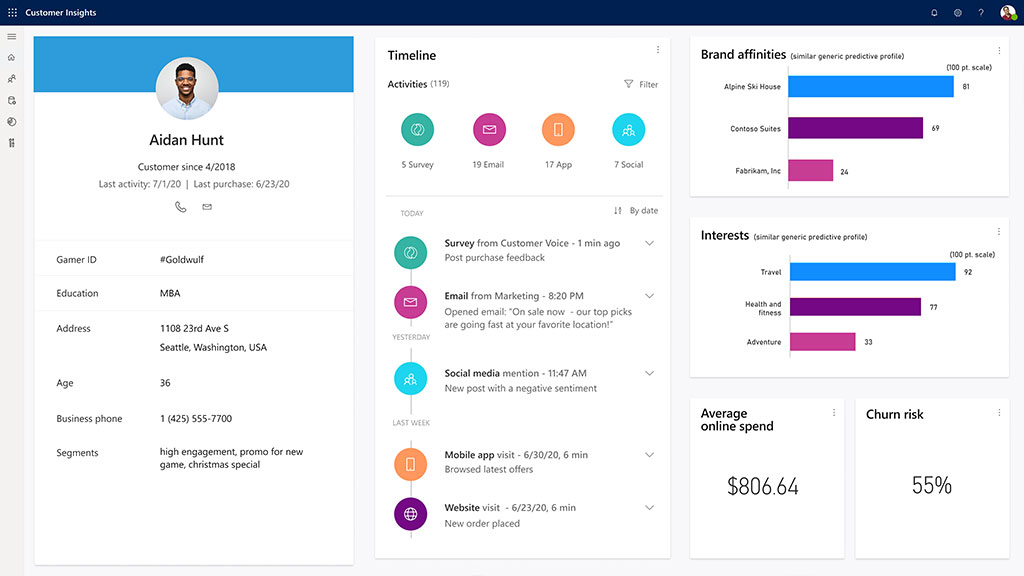Select the Email activity icon
Image resolution: width=1024 pixels, height=576 pixels.
click(x=488, y=129)
